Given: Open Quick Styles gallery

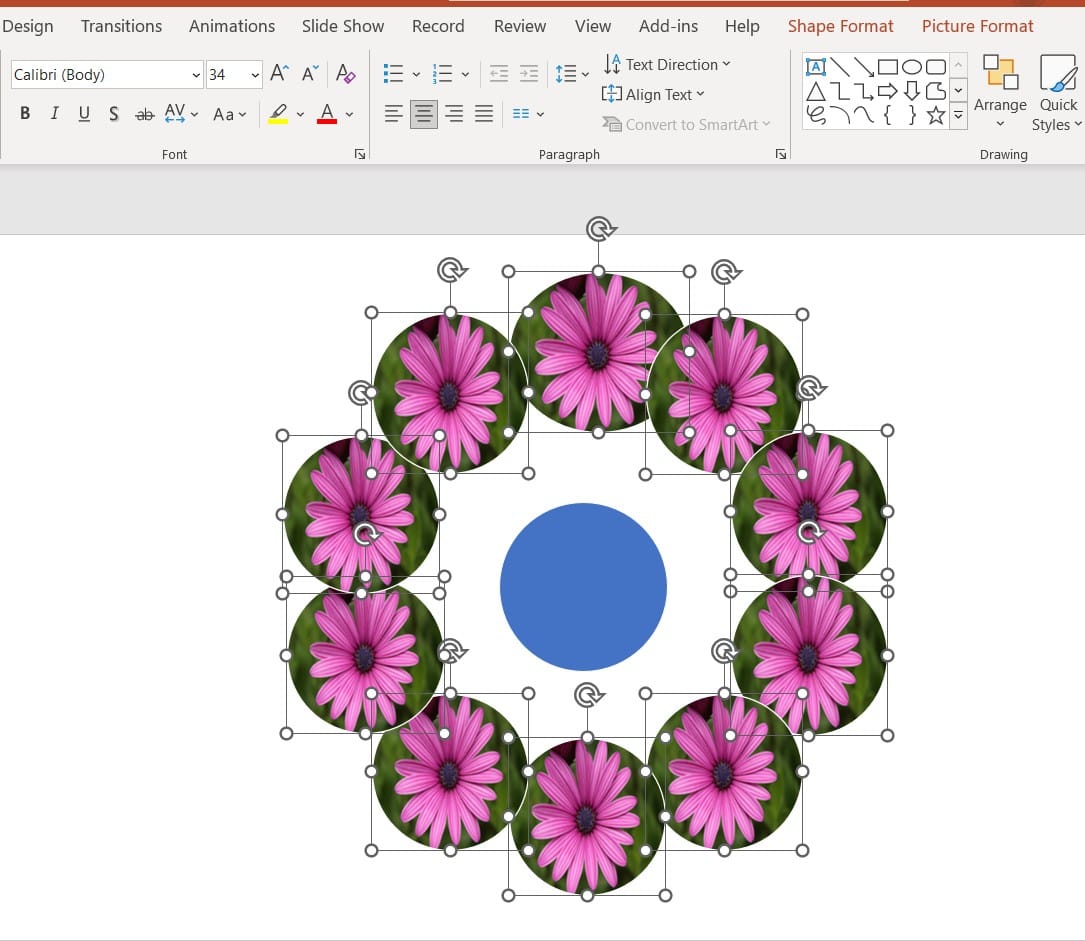Looking at the screenshot, I should (1057, 93).
